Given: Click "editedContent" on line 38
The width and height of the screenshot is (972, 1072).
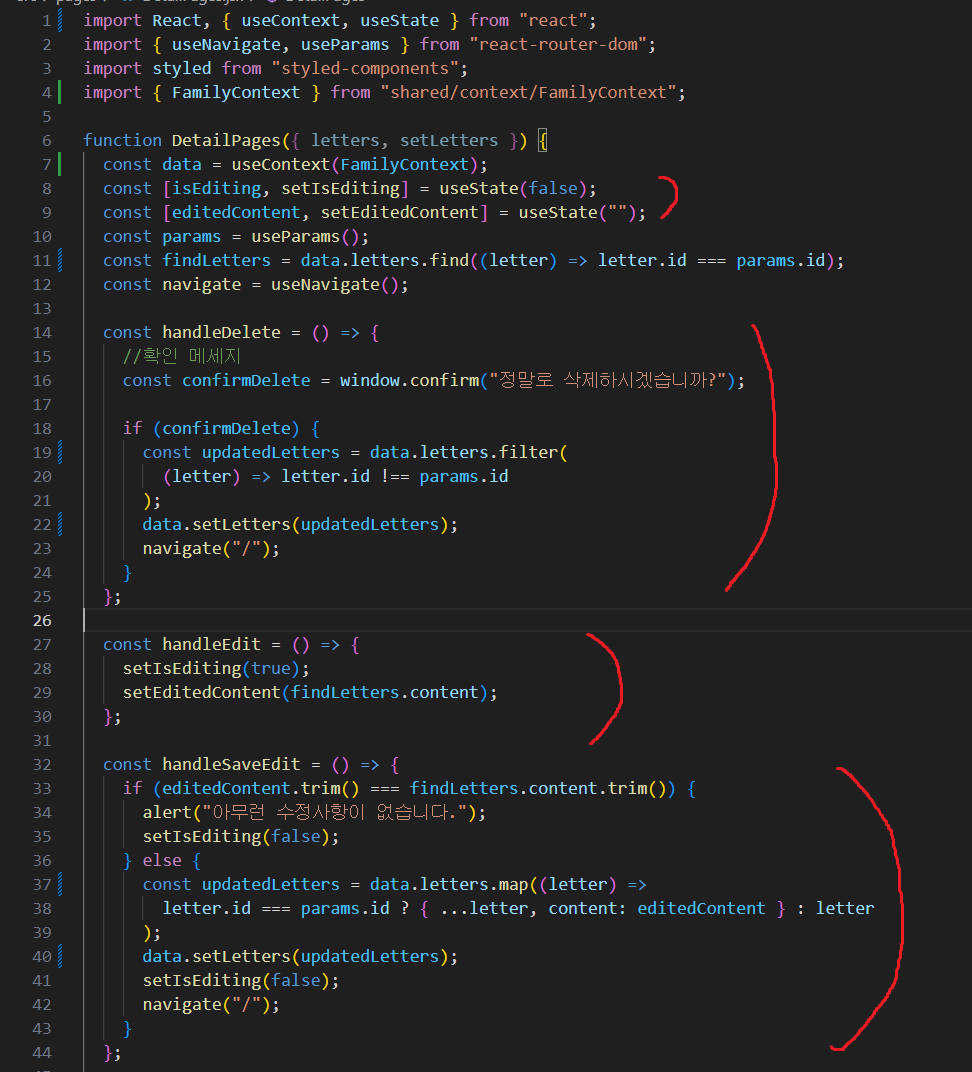Looking at the screenshot, I should (701, 909).
